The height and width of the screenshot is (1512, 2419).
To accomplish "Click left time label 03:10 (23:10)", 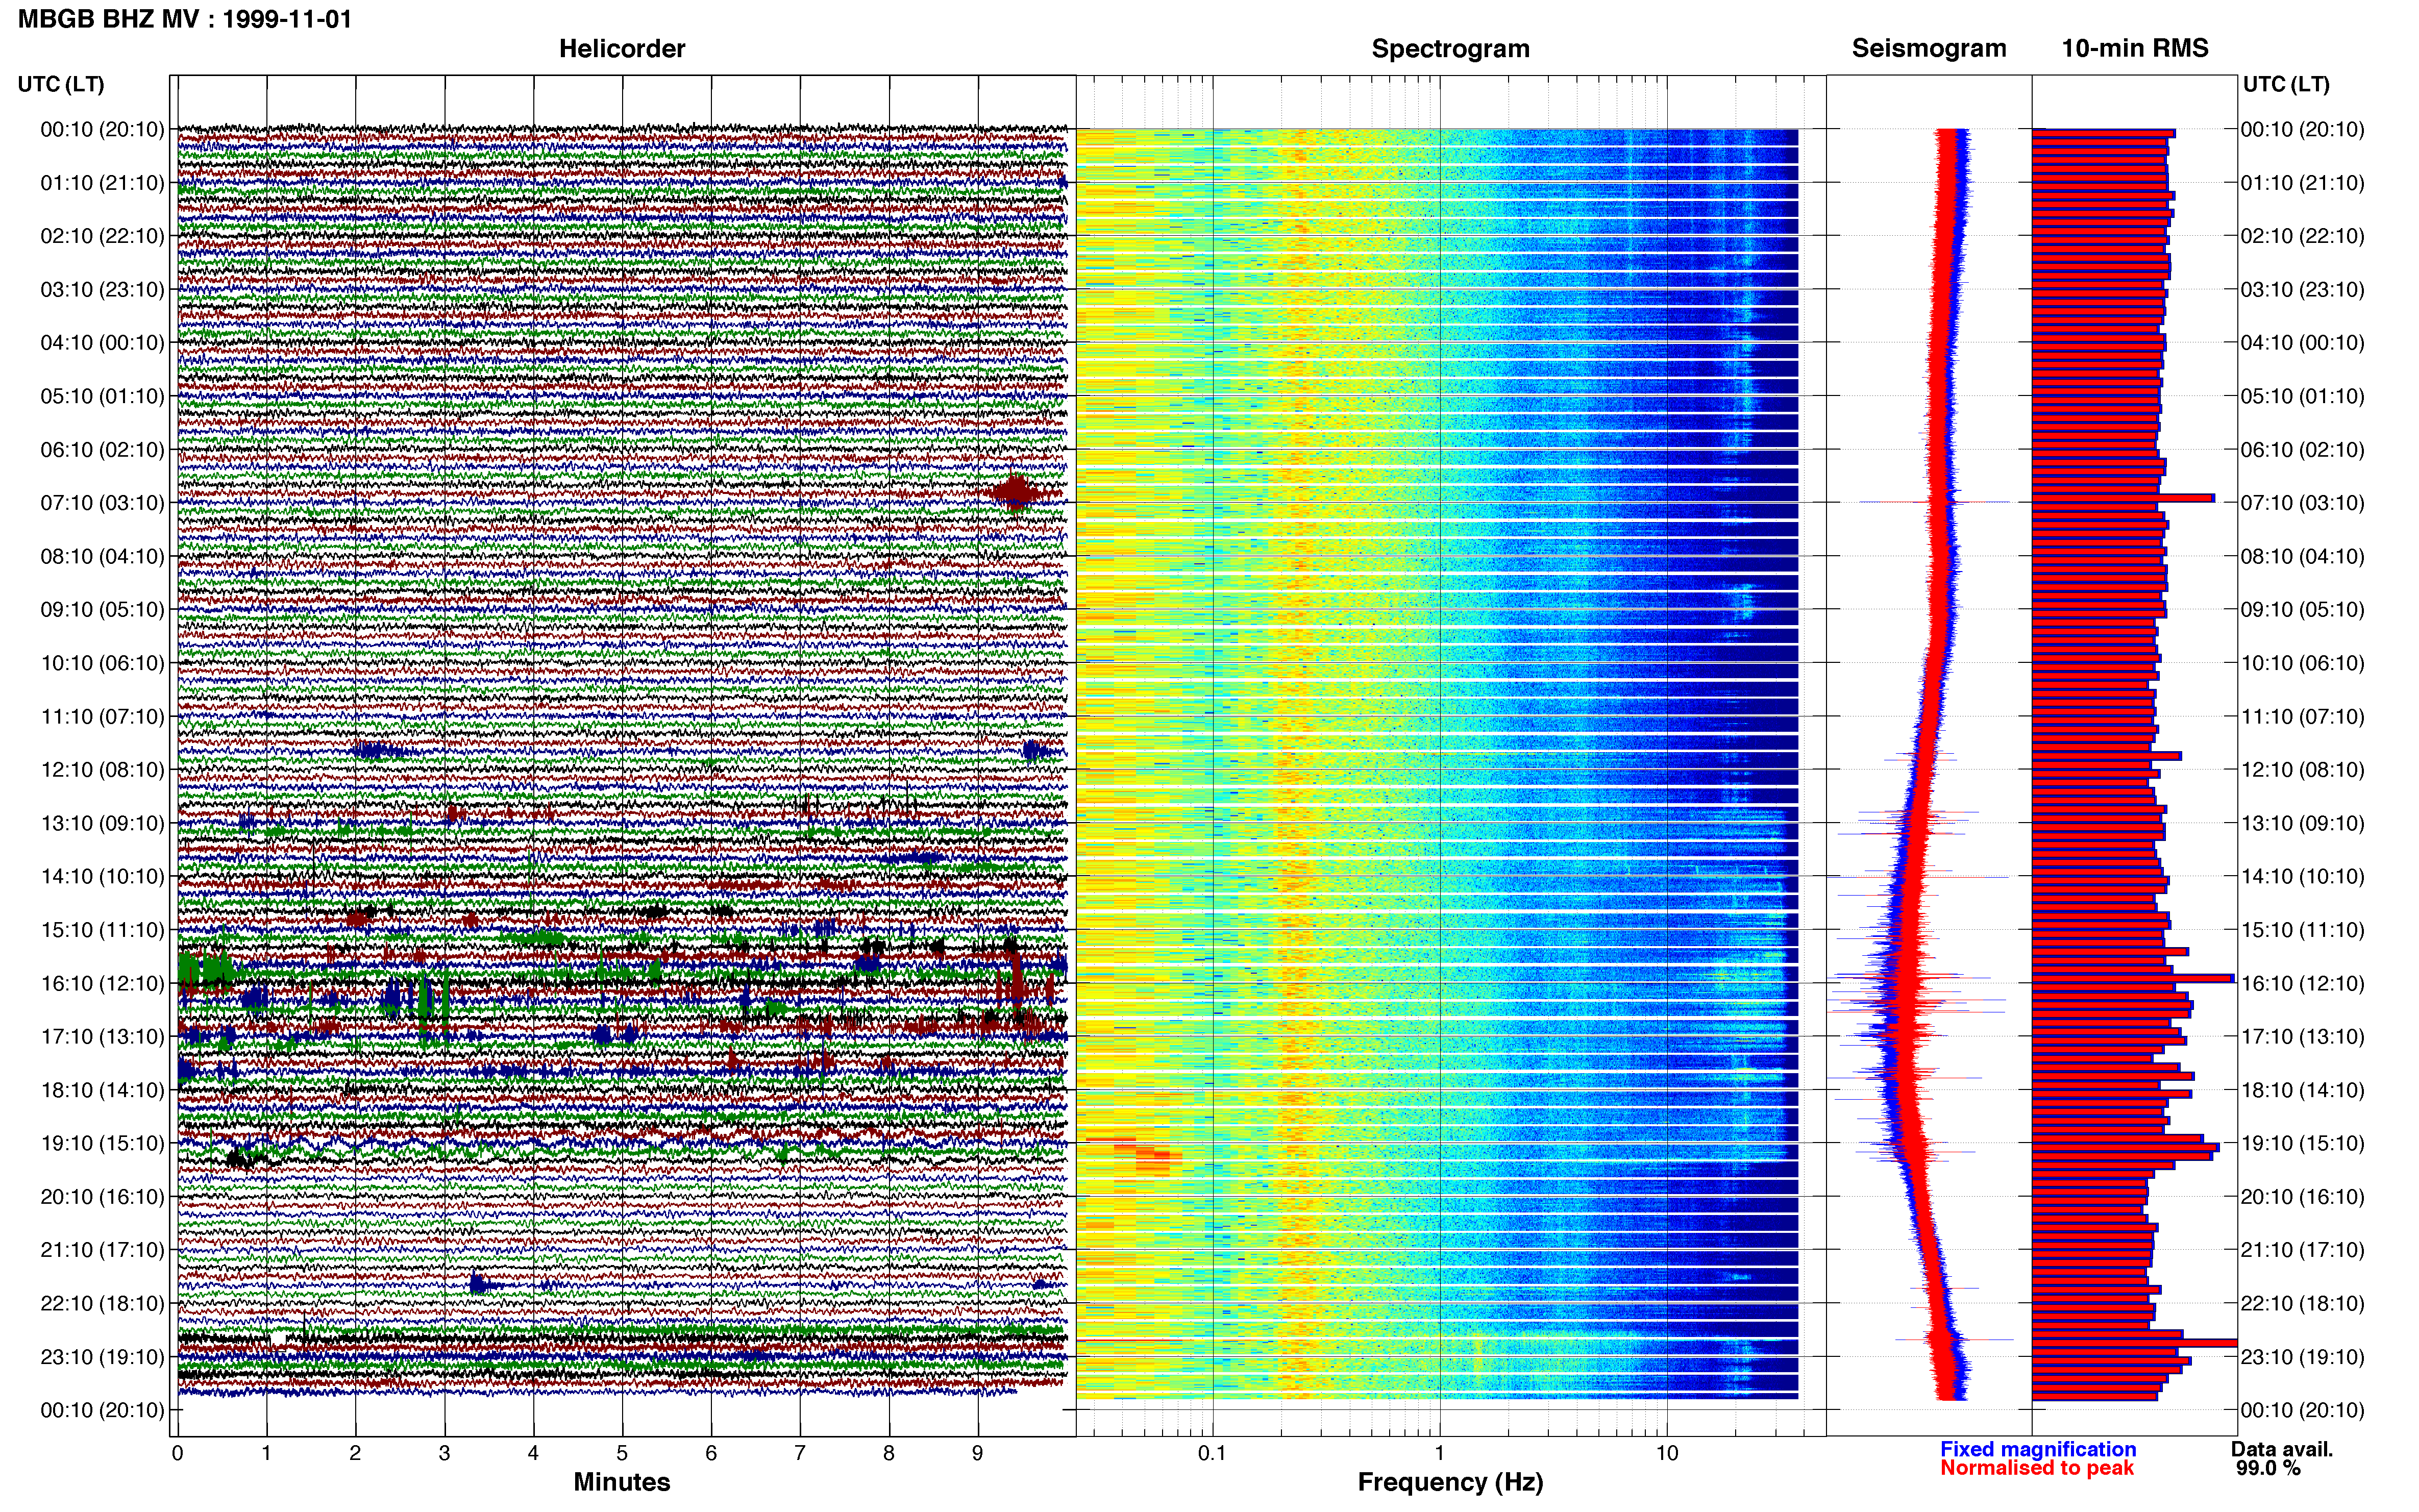I will (102, 289).
